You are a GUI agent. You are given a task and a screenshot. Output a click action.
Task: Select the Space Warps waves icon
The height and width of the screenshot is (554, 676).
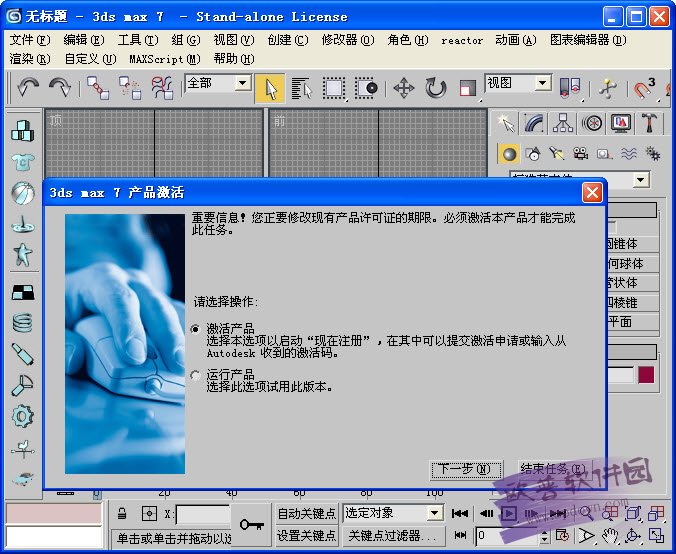pos(629,154)
